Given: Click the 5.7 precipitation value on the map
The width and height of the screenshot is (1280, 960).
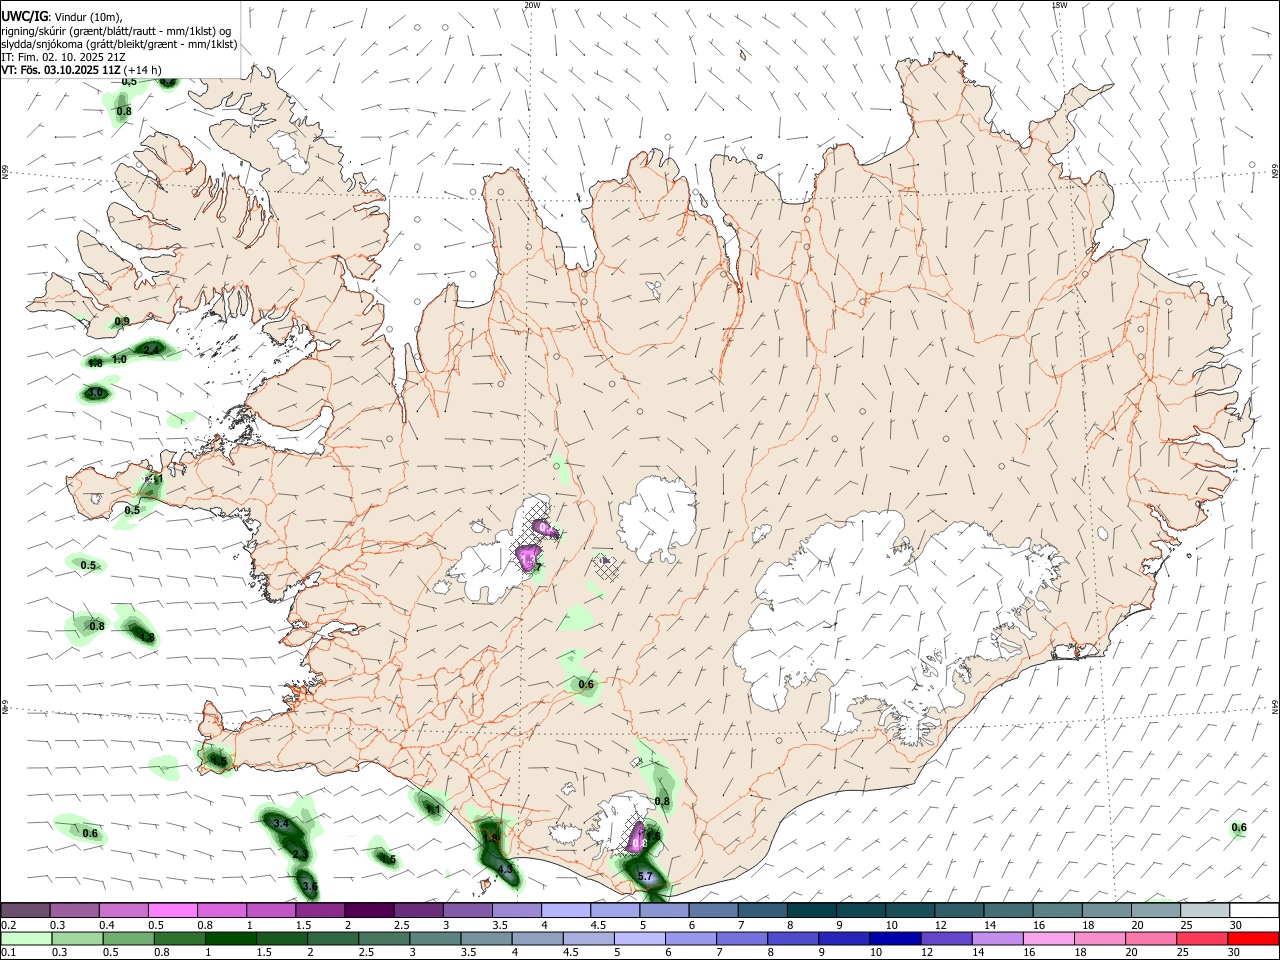Looking at the screenshot, I should pos(645,877).
